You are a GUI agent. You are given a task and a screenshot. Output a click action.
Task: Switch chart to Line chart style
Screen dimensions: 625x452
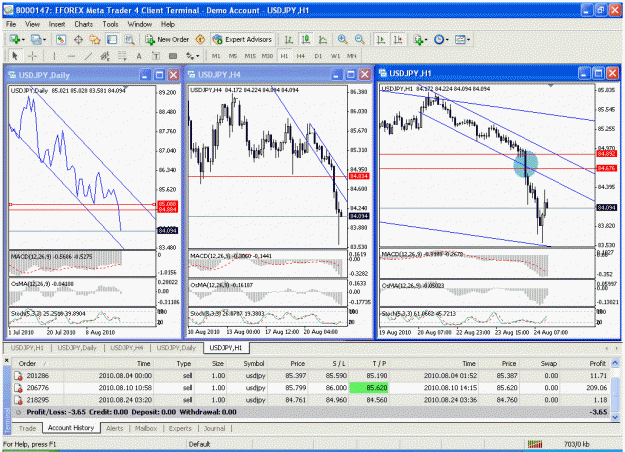click(323, 39)
